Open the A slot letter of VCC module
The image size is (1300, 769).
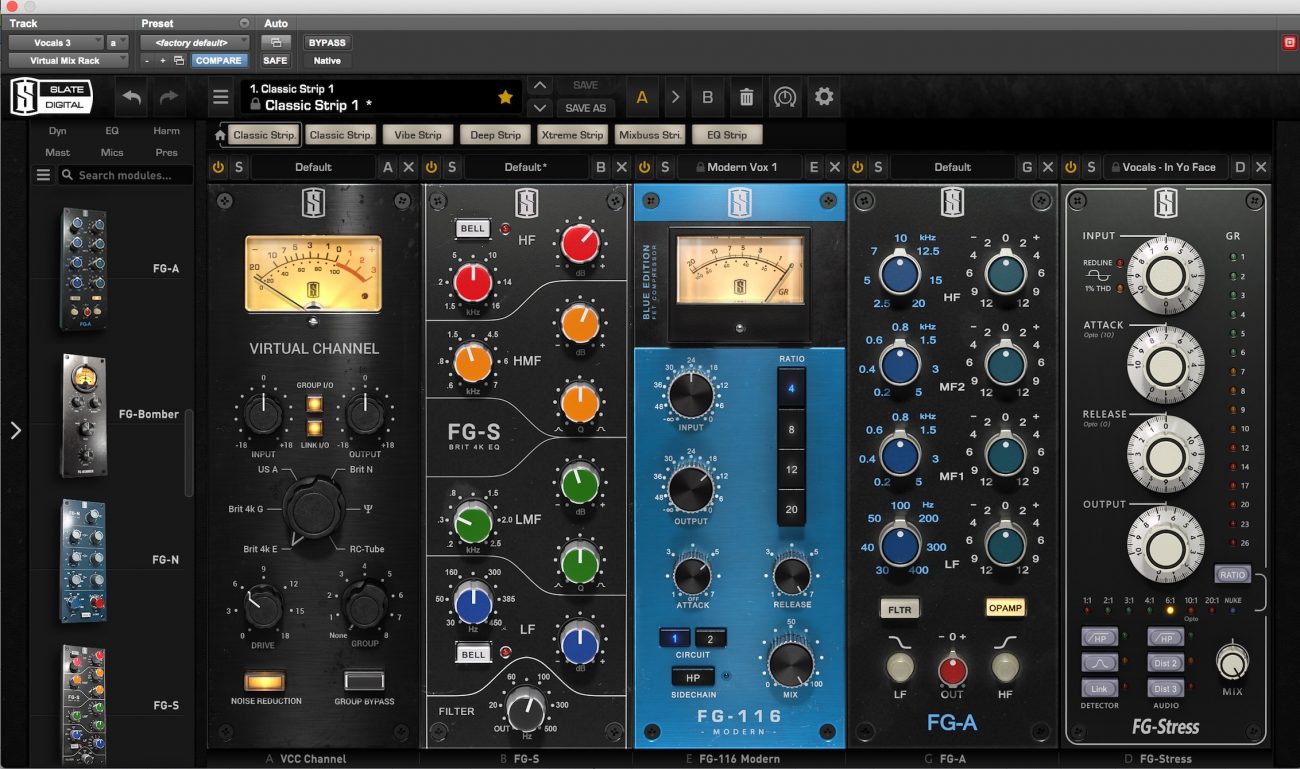388,167
